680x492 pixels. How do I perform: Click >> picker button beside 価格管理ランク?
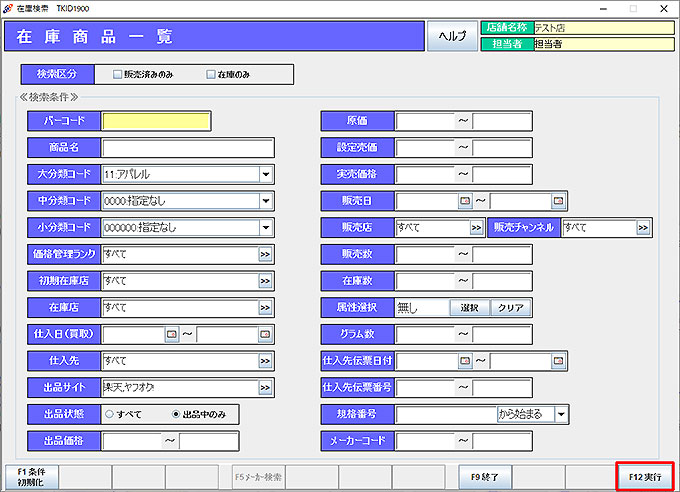pyautogui.click(x=265, y=254)
